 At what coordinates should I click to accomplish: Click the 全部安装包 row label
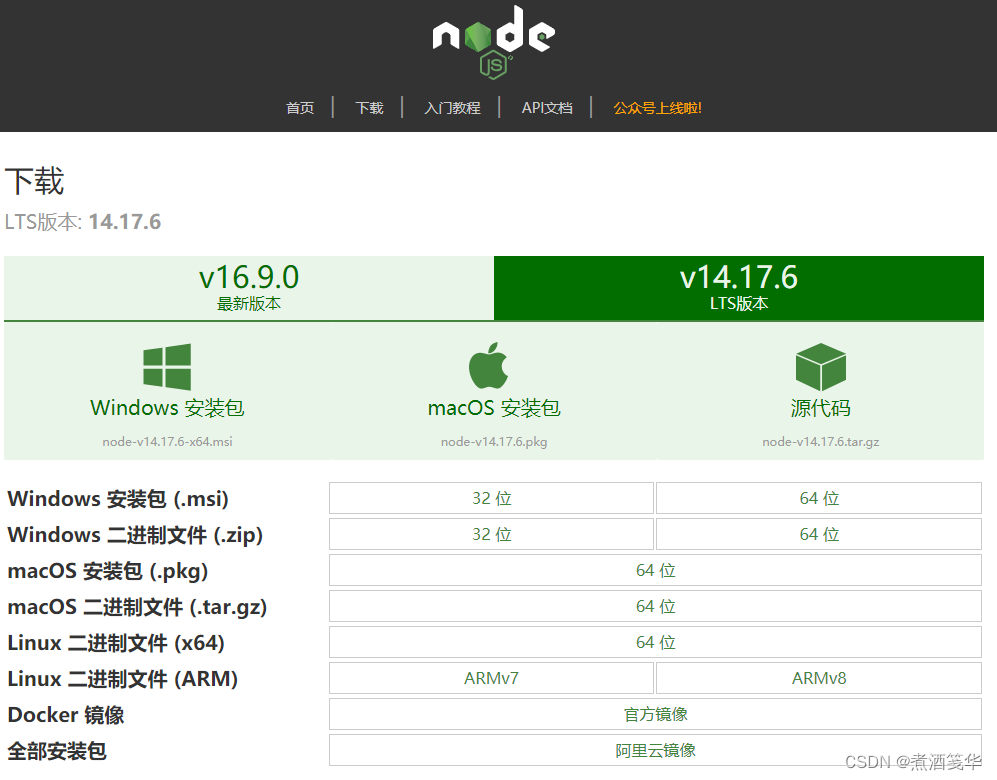tap(57, 751)
